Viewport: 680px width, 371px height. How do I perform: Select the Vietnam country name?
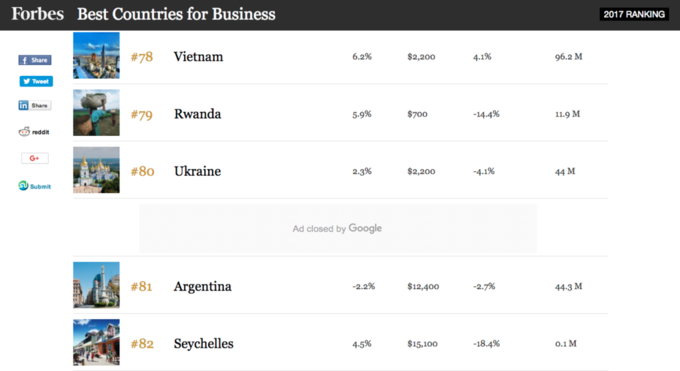[x=199, y=57]
